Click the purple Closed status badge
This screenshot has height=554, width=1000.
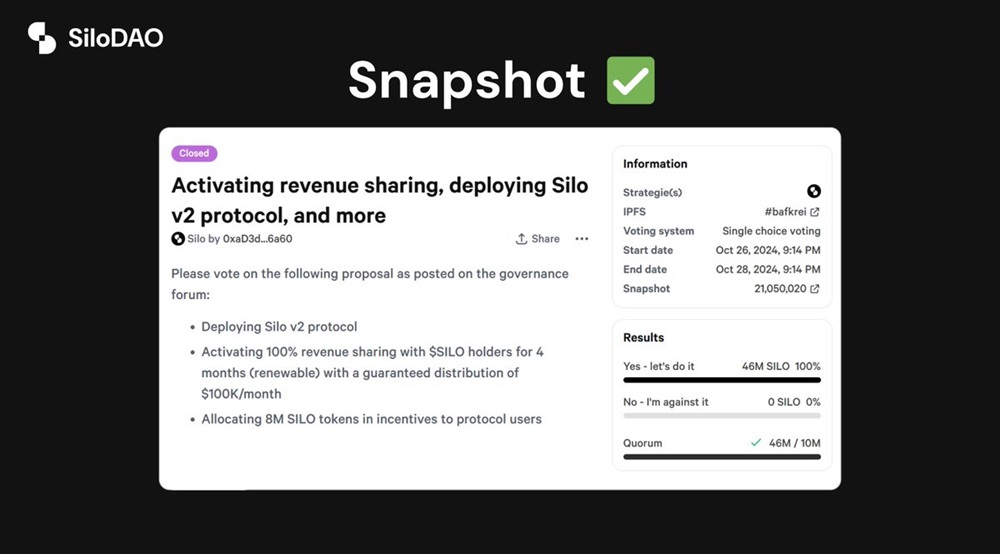pos(194,153)
